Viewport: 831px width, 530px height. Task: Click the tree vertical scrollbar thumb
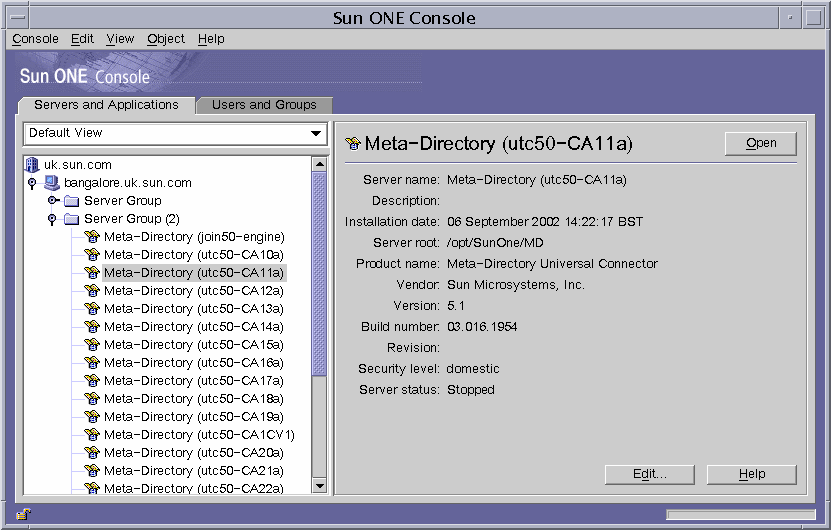320,274
